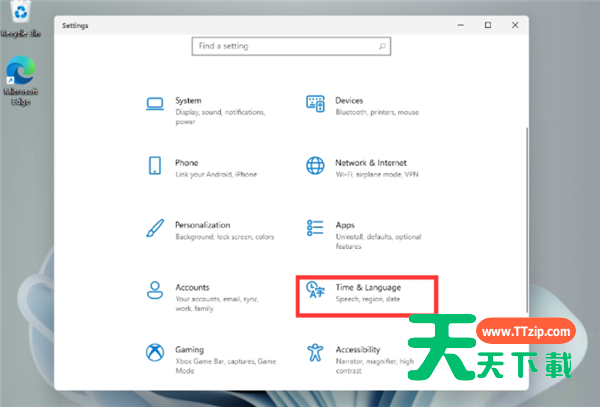Open the Time & Language icon
Viewport: 600px width, 407px height.
[315, 290]
